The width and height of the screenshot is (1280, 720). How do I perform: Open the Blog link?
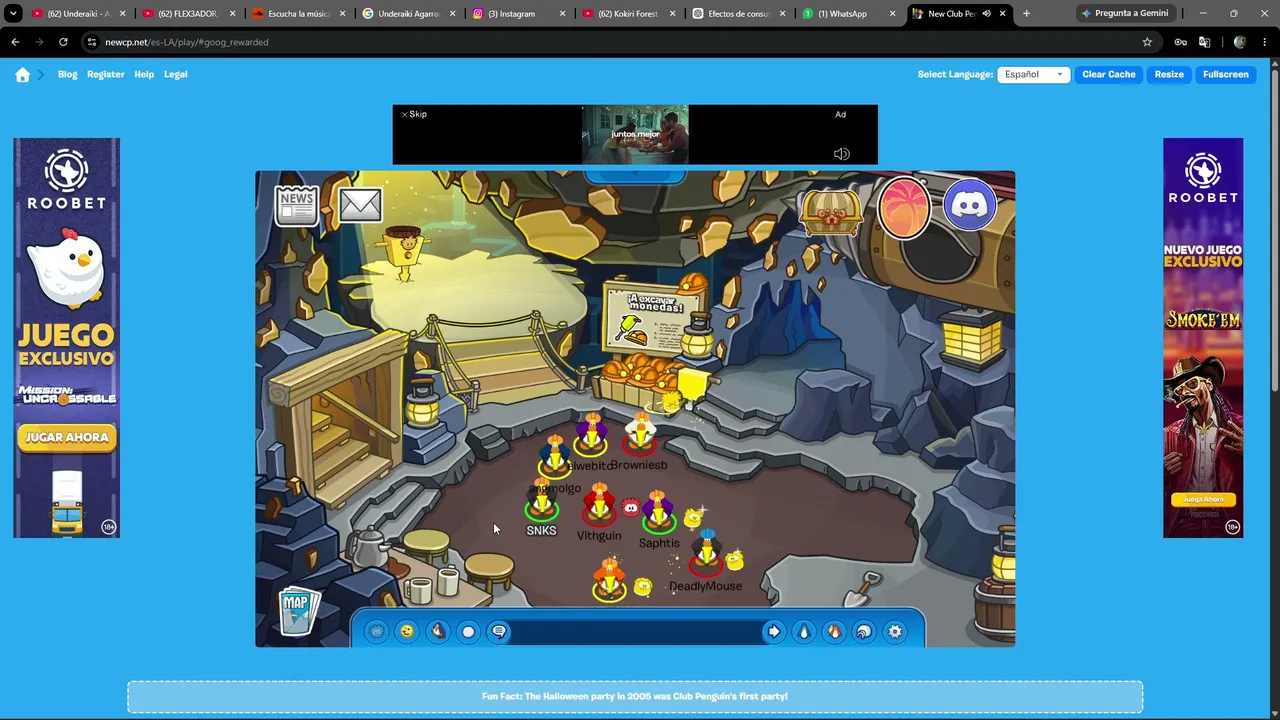[x=67, y=75]
